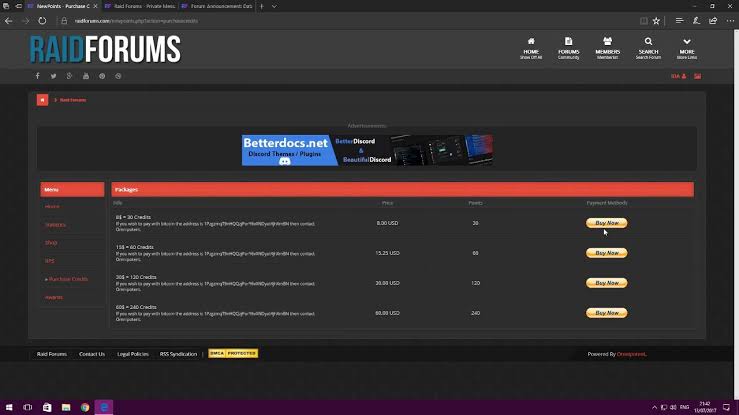
Task: Click the red envelope icon in header
Action: (698, 76)
